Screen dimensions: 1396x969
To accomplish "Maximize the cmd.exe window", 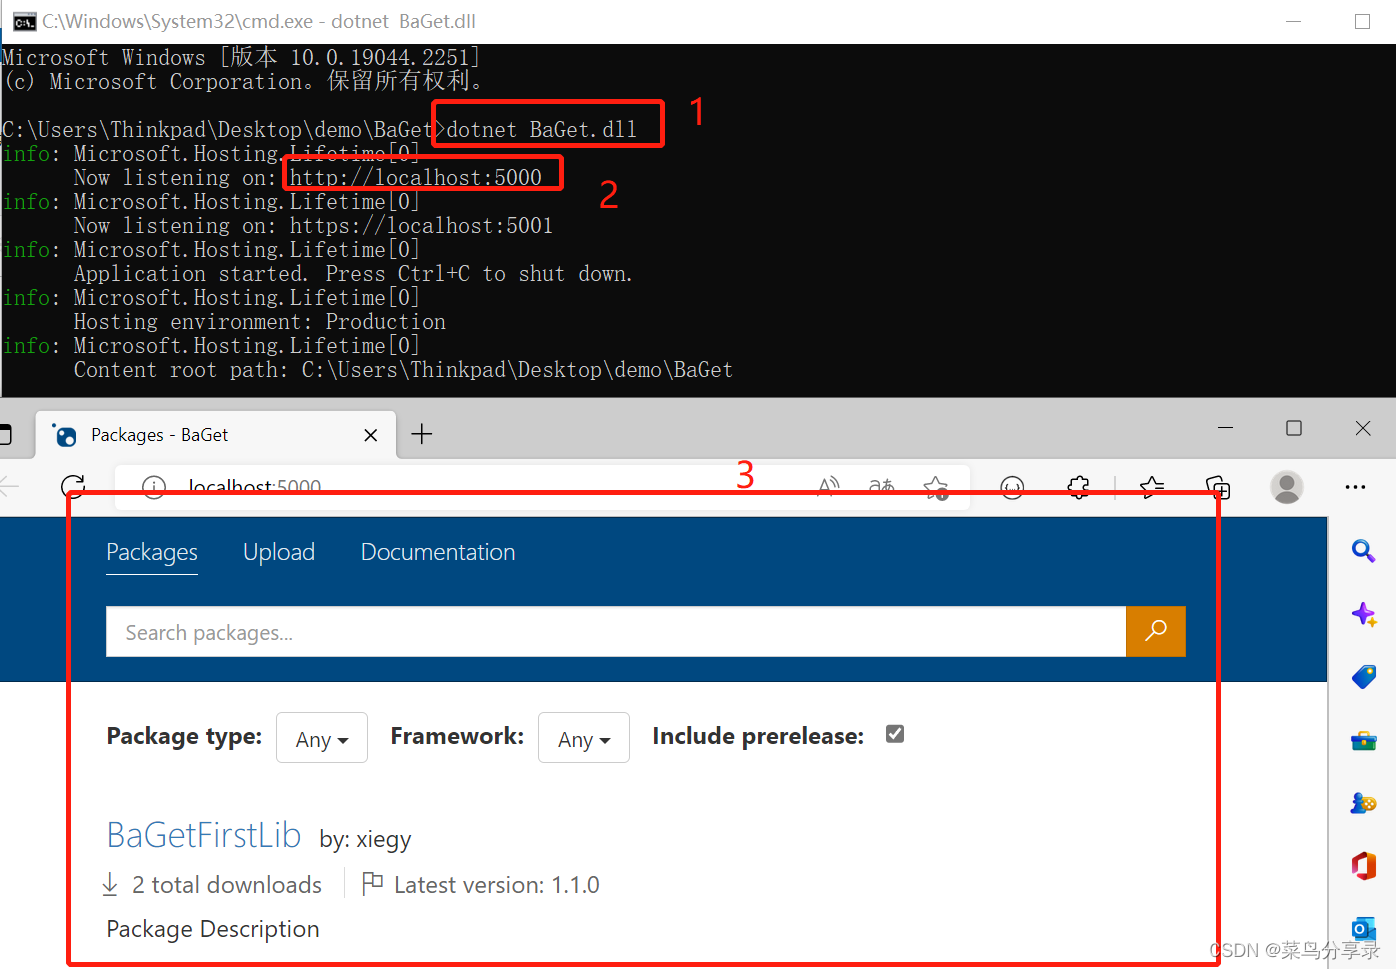I will point(1362,21).
